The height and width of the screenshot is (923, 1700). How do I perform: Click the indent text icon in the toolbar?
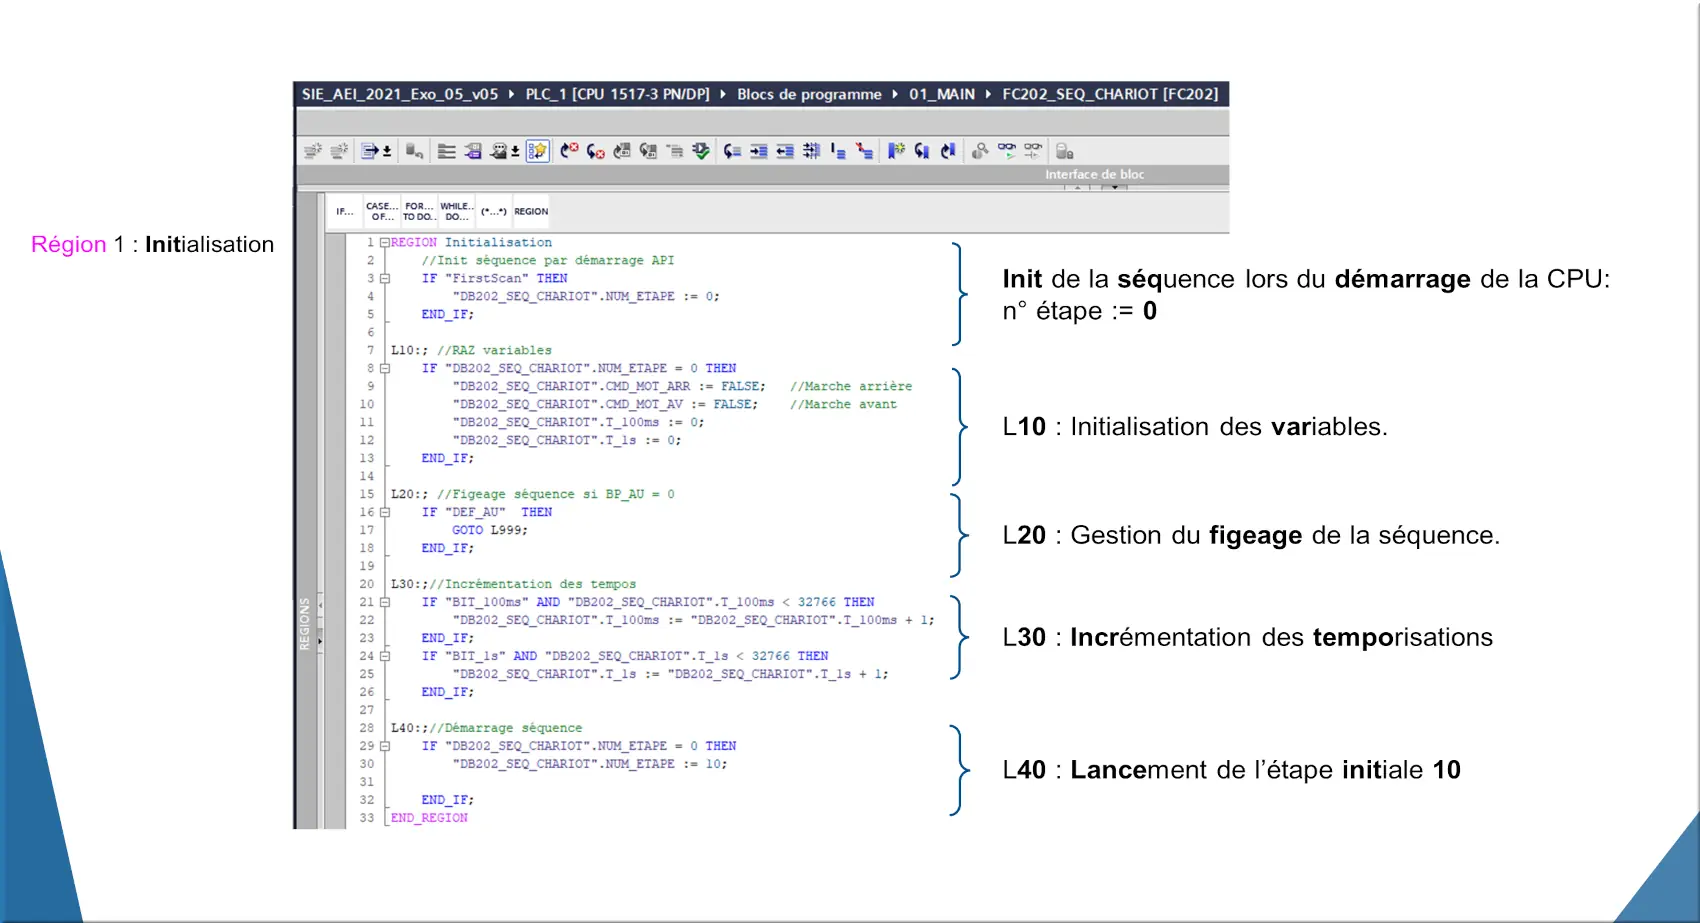pos(759,151)
